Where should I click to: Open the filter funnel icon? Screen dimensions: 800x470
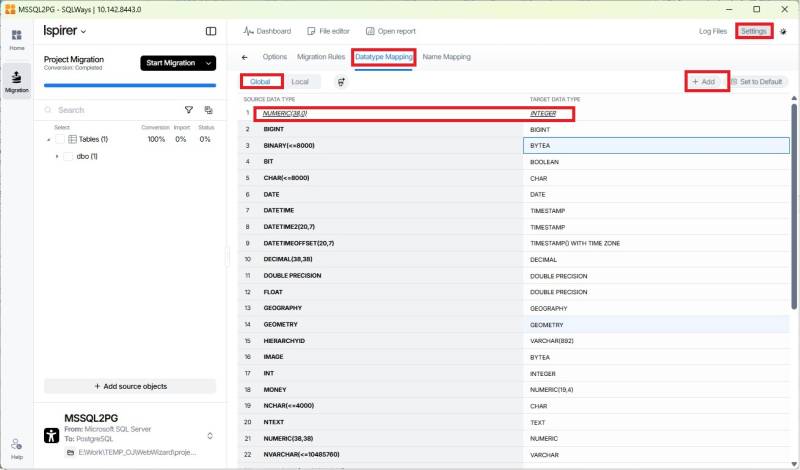(189, 110)
